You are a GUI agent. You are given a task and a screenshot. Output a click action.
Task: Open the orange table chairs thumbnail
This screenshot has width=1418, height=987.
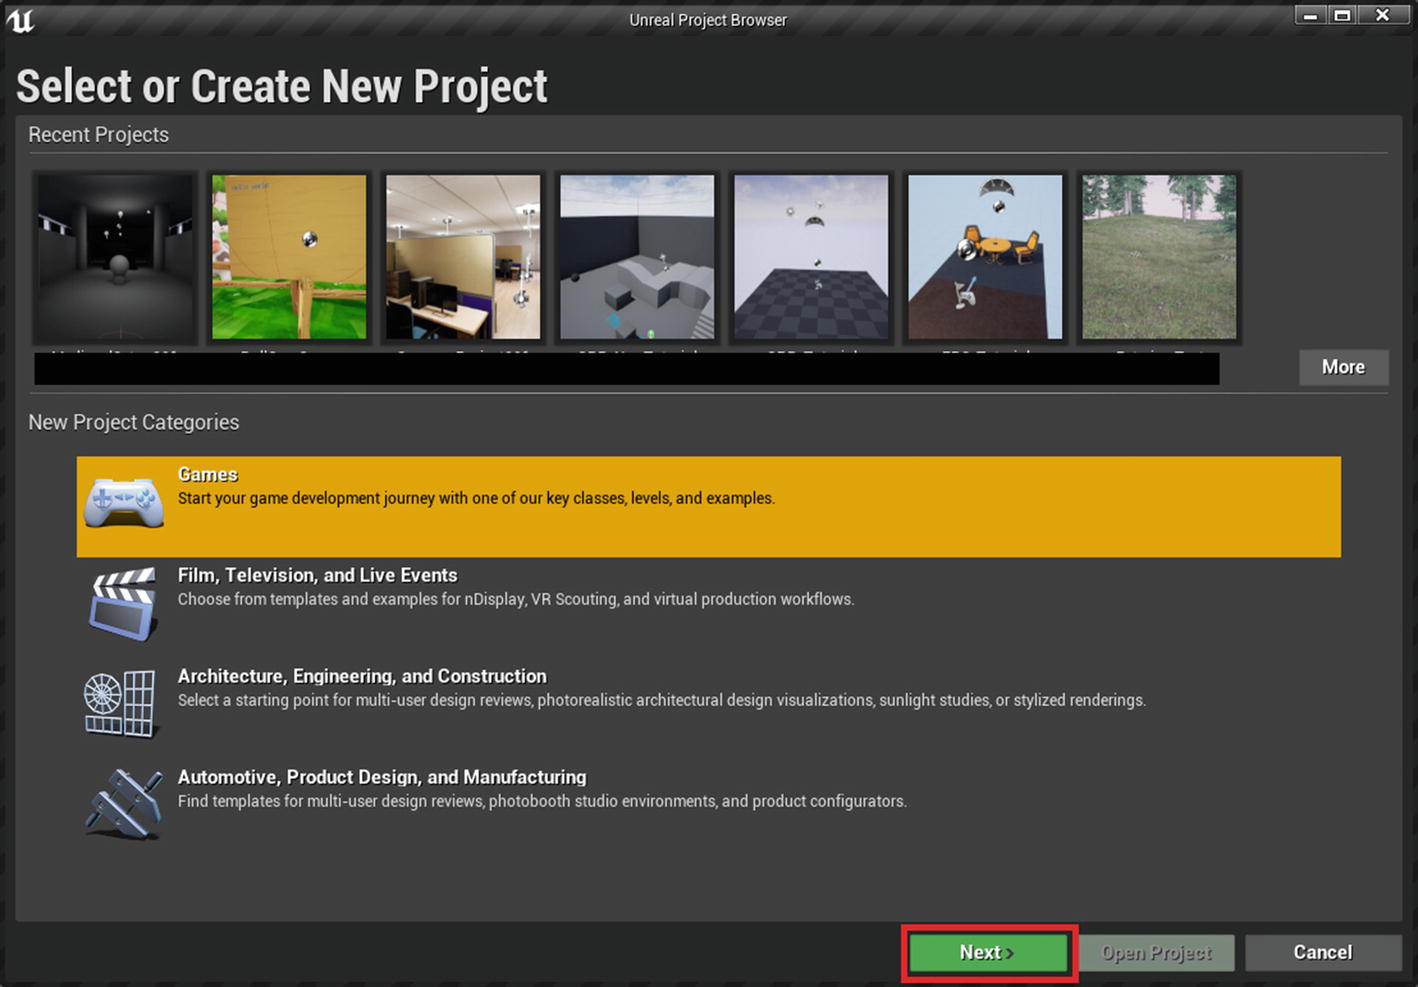(x=985, y=258)
